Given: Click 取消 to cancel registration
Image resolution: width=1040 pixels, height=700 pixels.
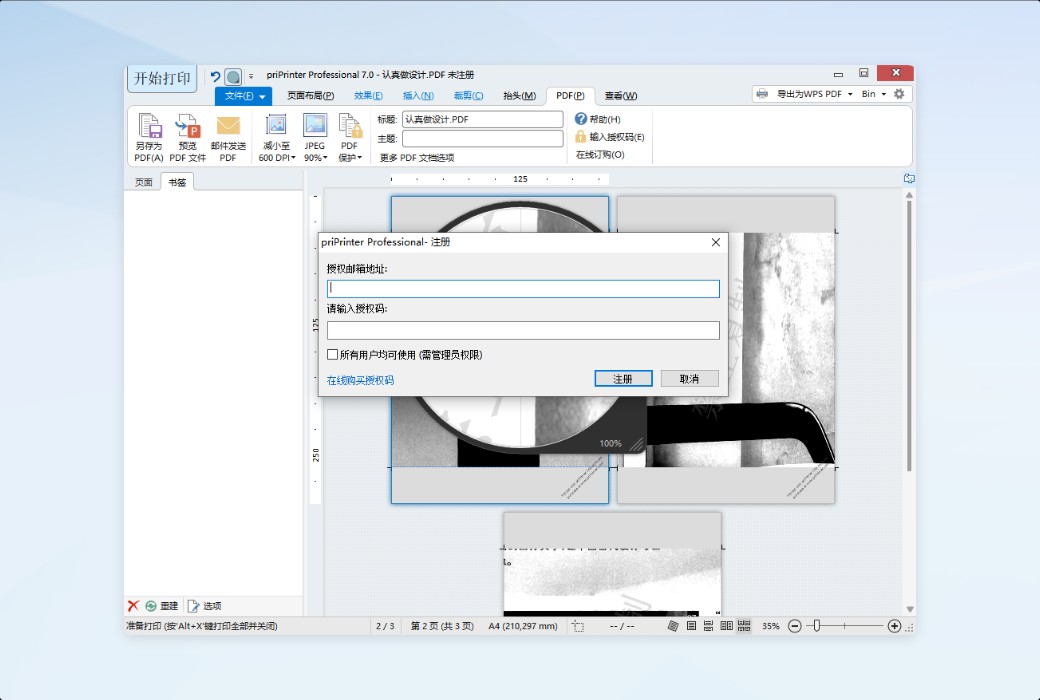Looking at the screenshot, I should tap(689, 378).
